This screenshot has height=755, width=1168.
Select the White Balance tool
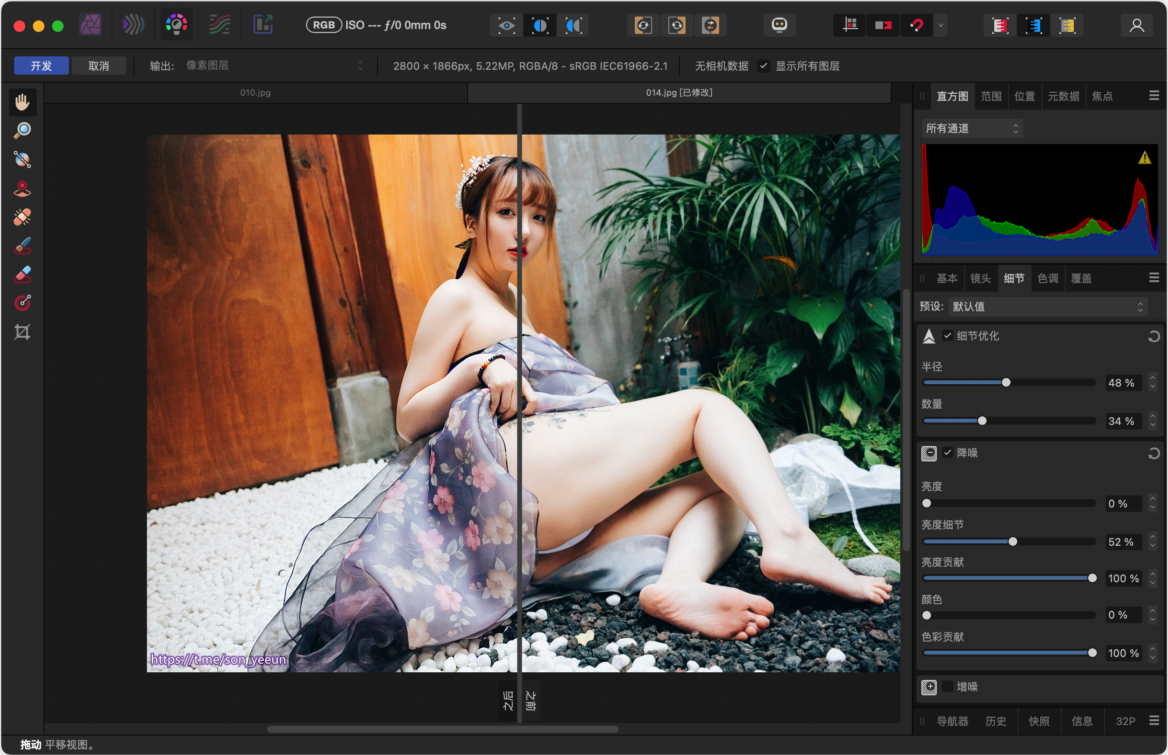tap(22, 159)
